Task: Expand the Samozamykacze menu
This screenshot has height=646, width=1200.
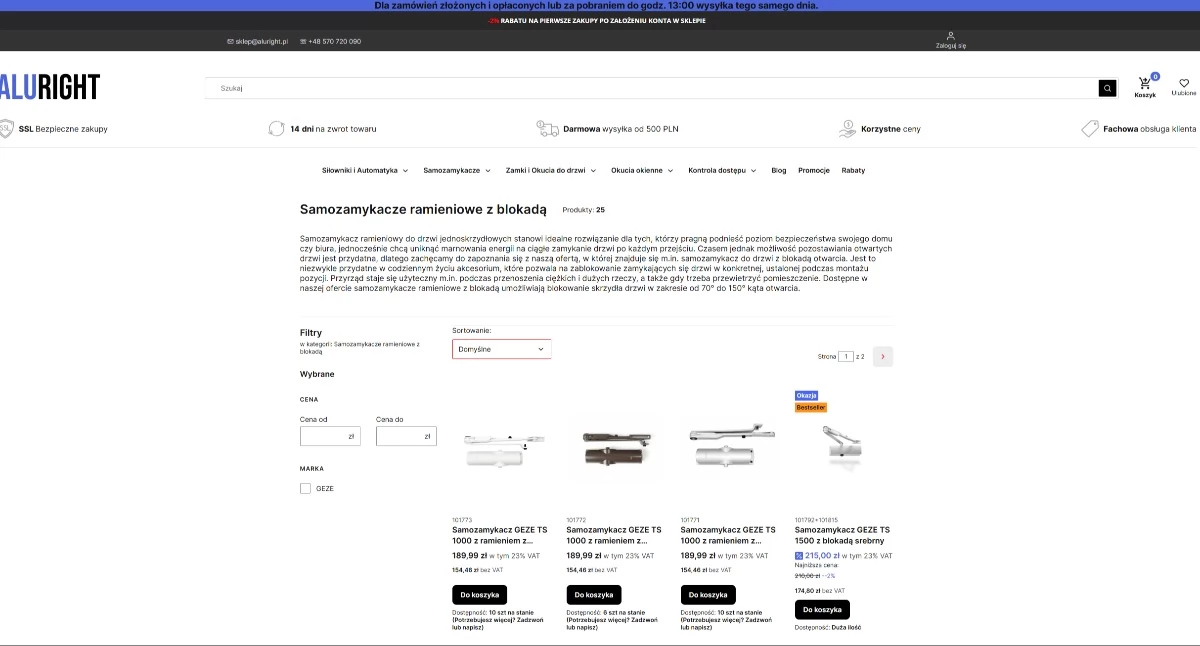Action: pos(457,170)
